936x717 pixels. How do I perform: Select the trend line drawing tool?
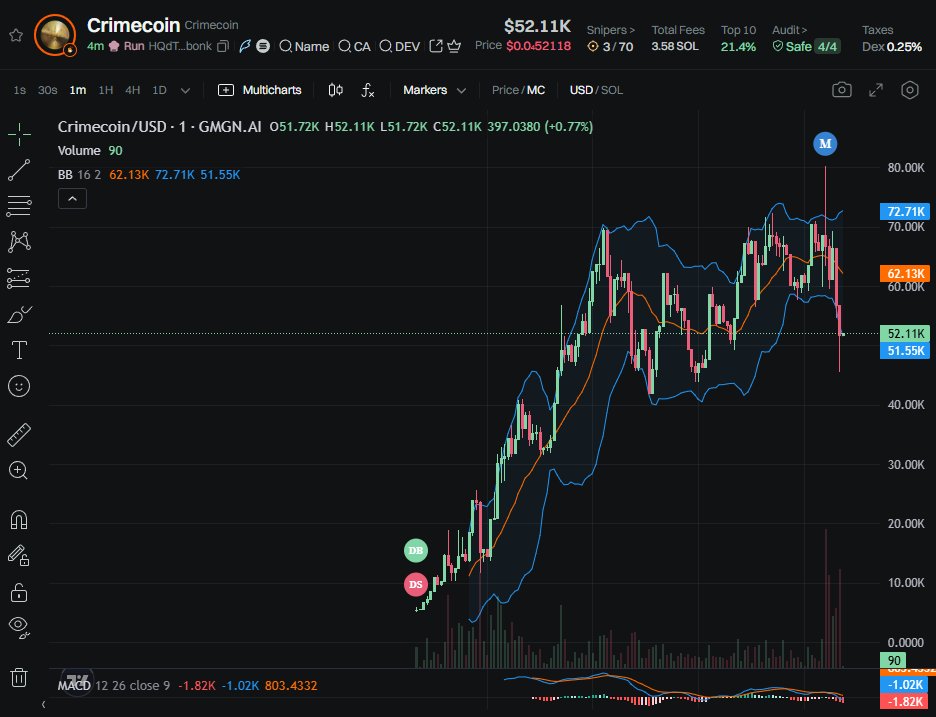(19, 170)
